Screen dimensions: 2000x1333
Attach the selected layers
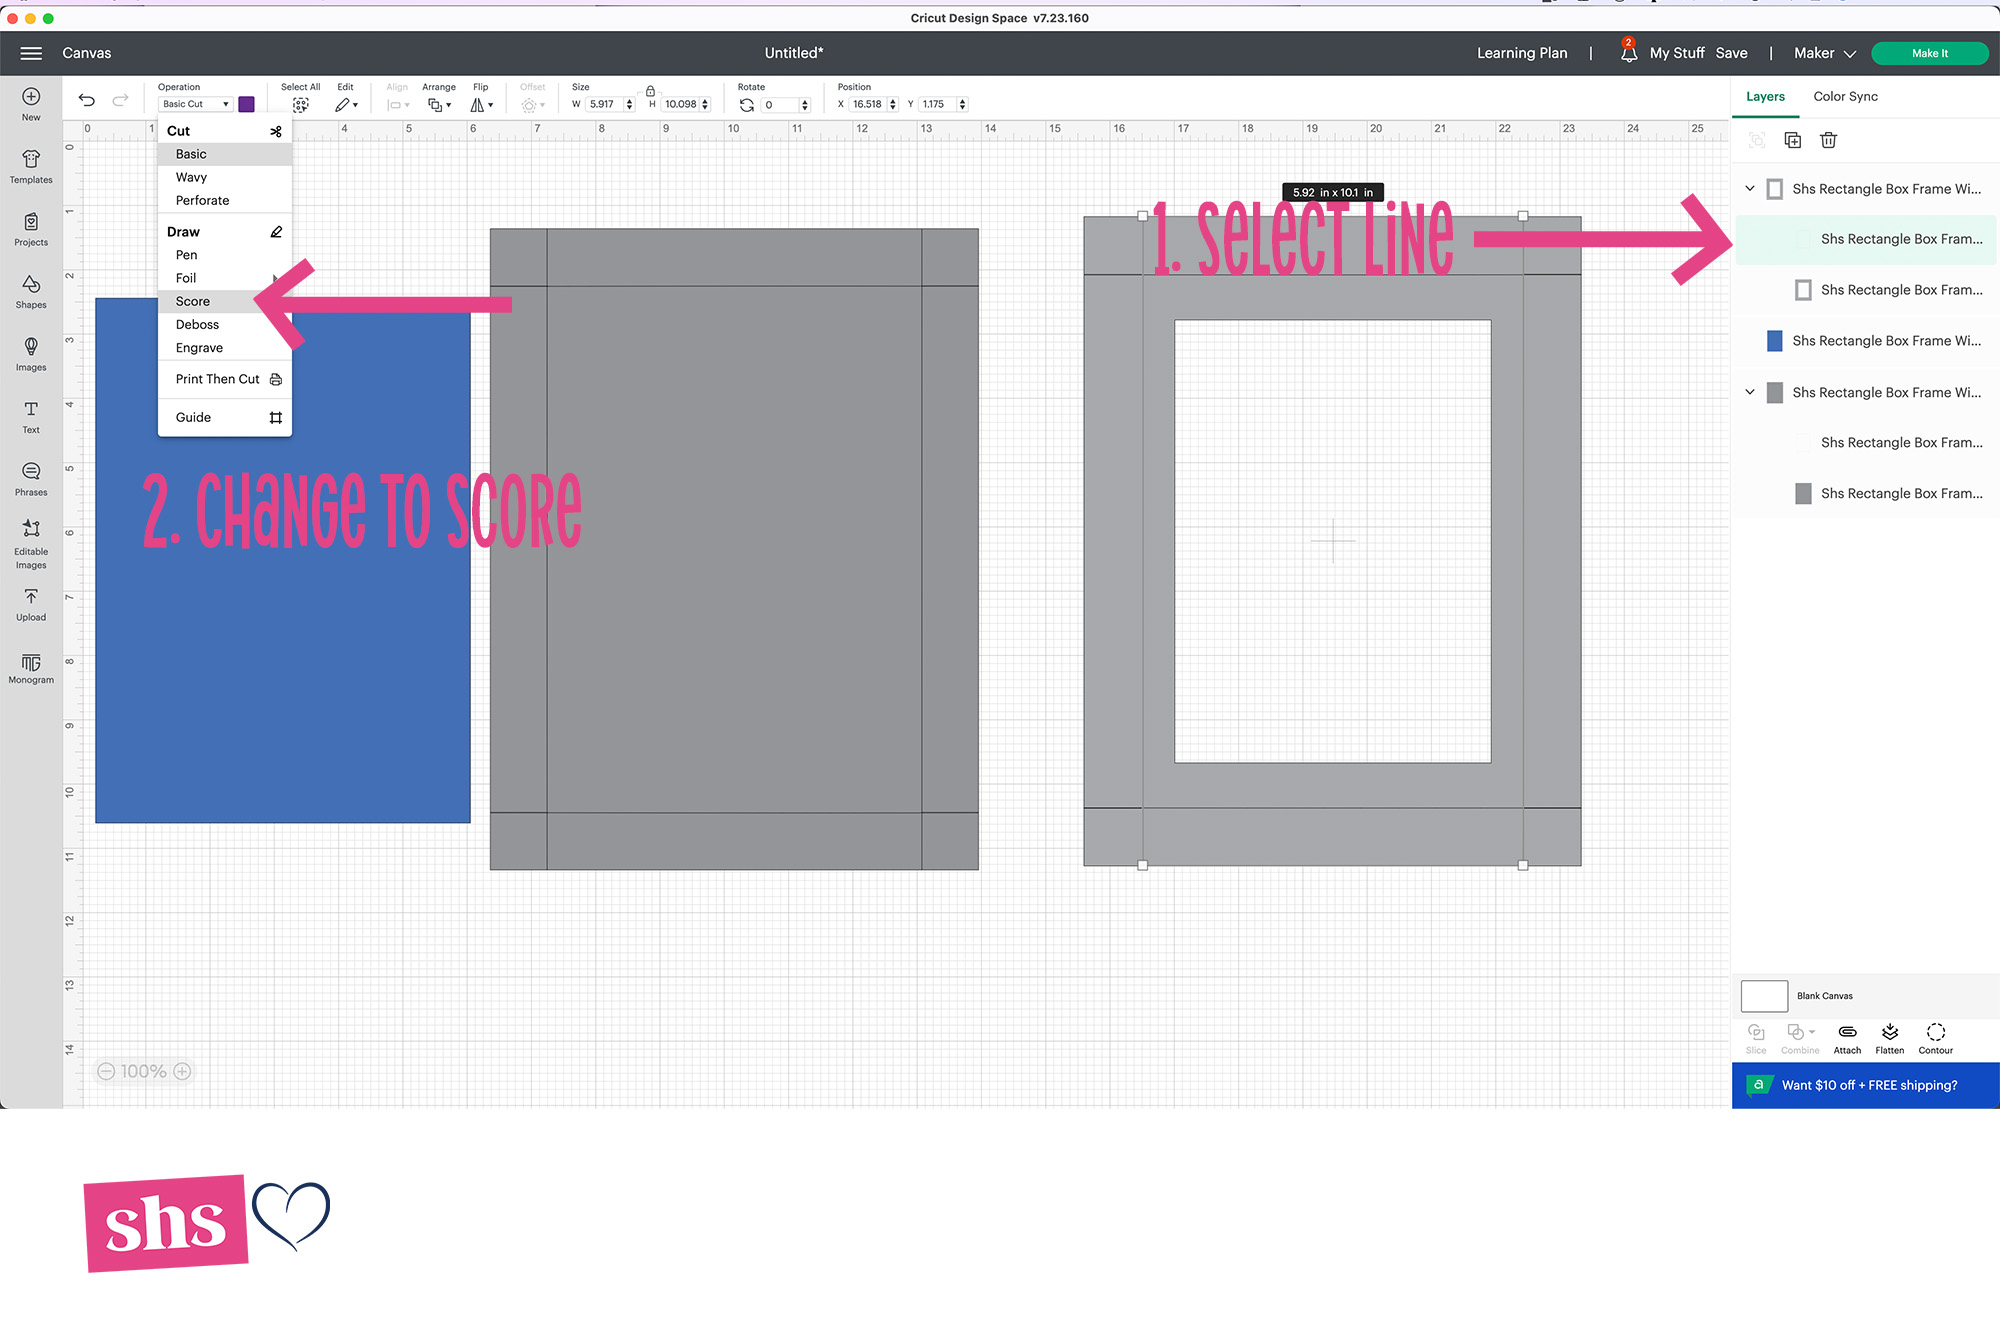[1846, 1037]
